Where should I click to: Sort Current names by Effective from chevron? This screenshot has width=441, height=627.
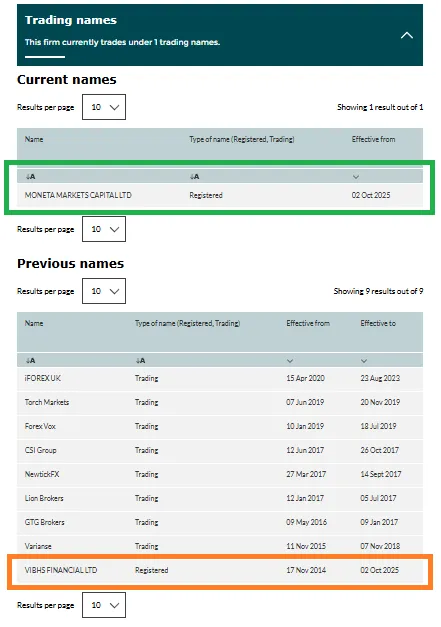tap(356, 177)
